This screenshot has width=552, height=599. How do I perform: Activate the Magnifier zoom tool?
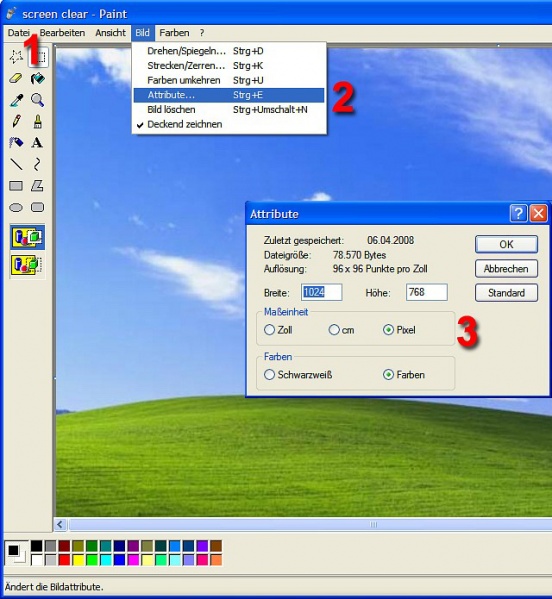(37, 100)
